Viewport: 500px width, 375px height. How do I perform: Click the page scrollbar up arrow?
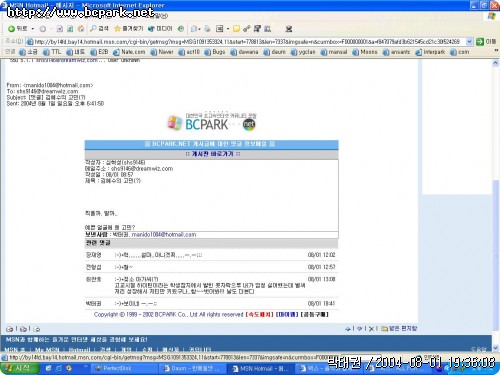(496, 63)
